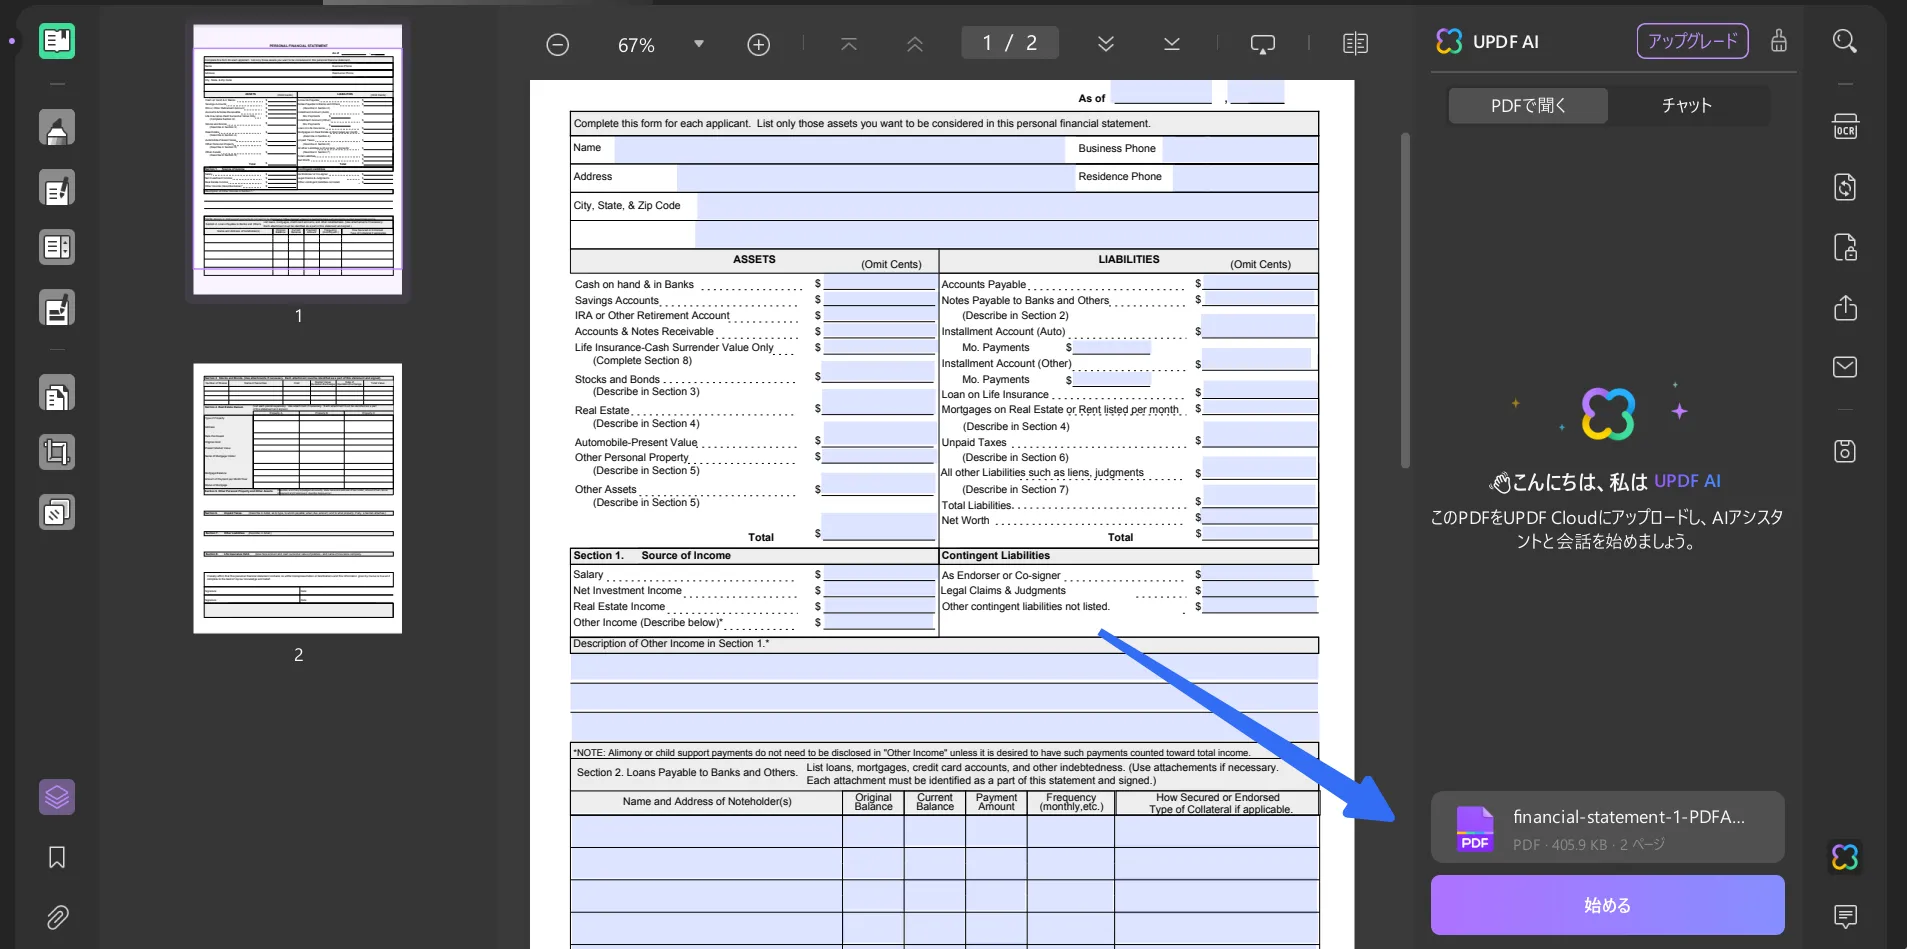Switch to the PDFで聞く tab
The width and height of the screenshot is (1907, 949).
(1528, 105)
